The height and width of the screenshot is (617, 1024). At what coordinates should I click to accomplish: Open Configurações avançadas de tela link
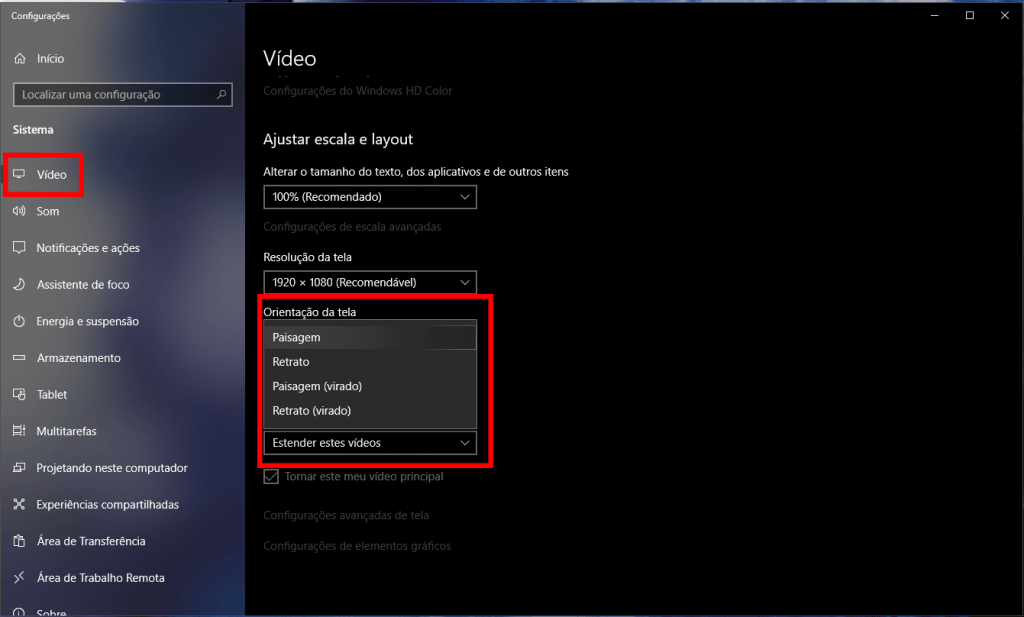coord(346,515)
